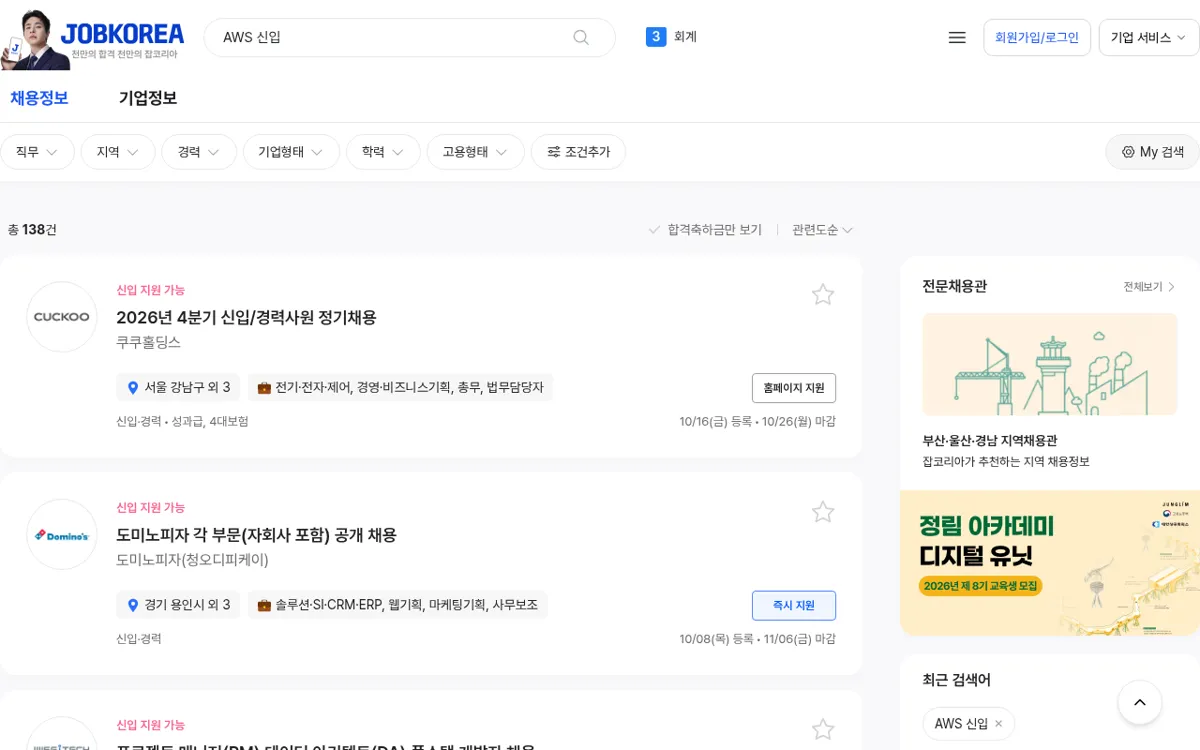The image size is (1200, 750).
Task: Click 10/08(목) 등록 • 11/06(금) 마감 text
Action: pyautogui.click(x=757, y=639)
